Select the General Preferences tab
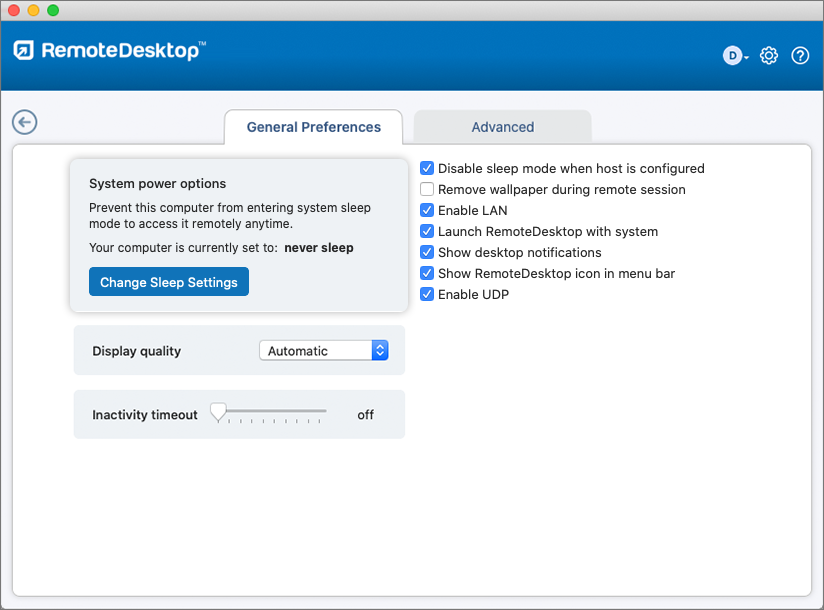The height and width of the screenshot is (610, 824). (313, 127)
